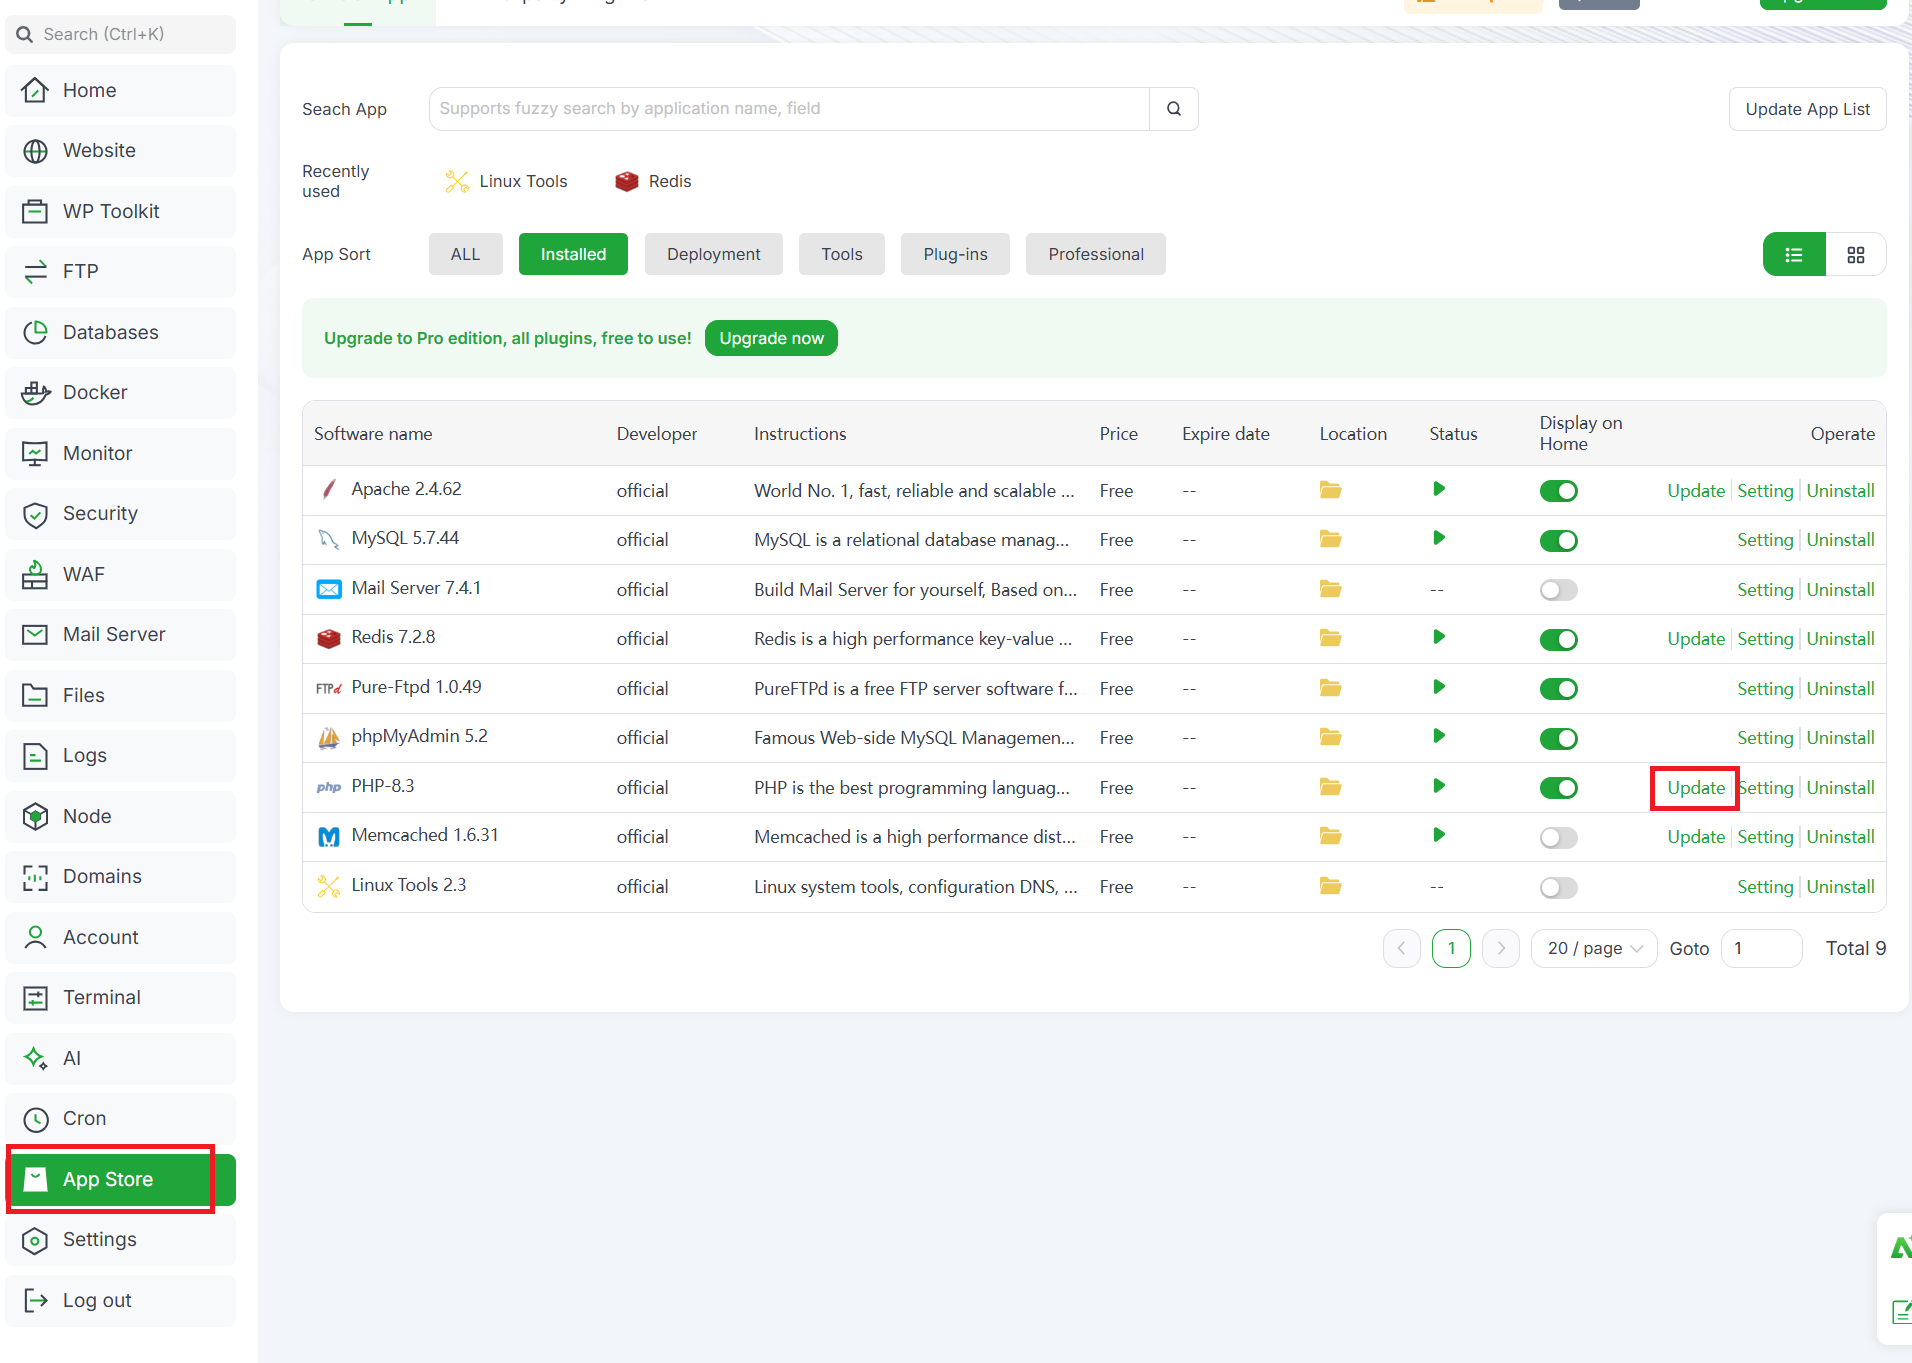1912x1363 pixels.
Task: Select the Tools app sort tab
Action: click(842, 254)
